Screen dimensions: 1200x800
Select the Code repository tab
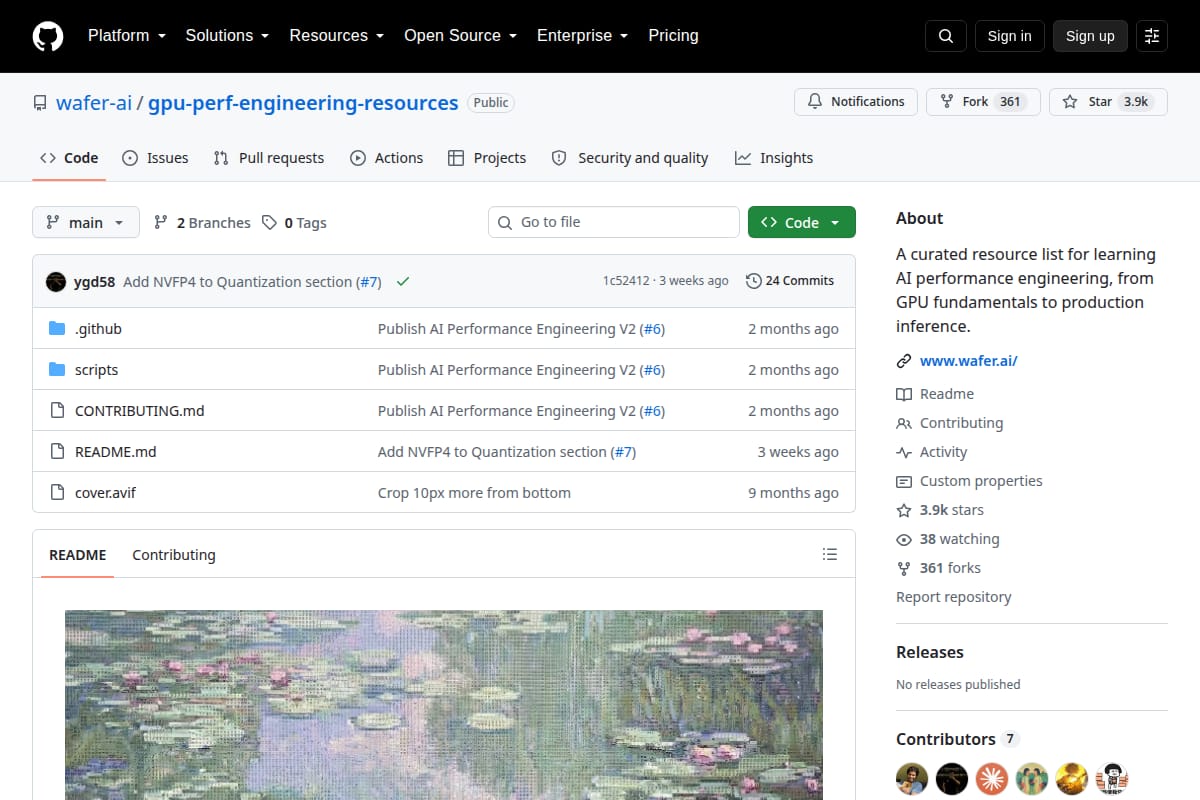pyautogui.click(x=69, y=158)
